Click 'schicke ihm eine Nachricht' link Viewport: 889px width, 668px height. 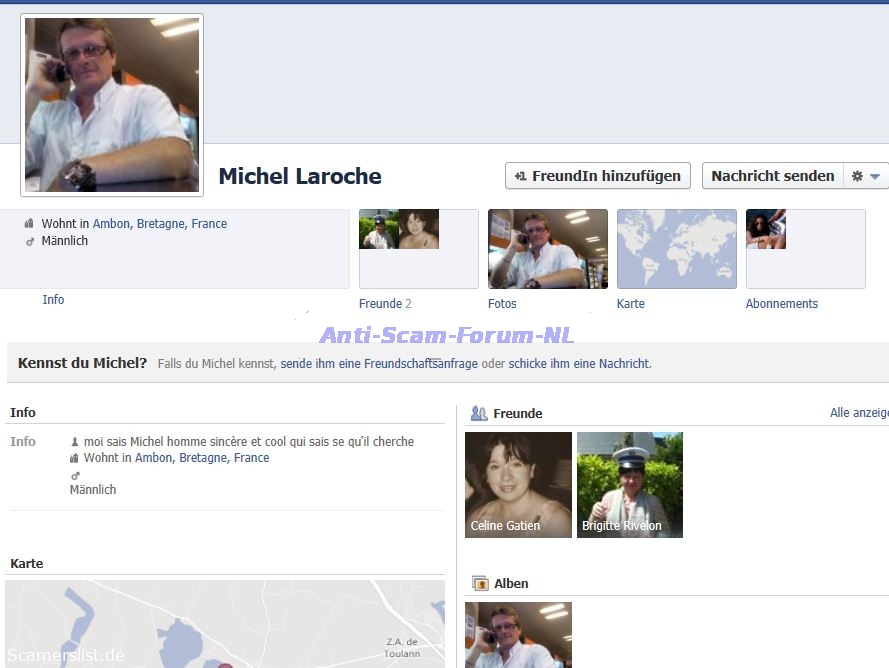tap(579, 364)
